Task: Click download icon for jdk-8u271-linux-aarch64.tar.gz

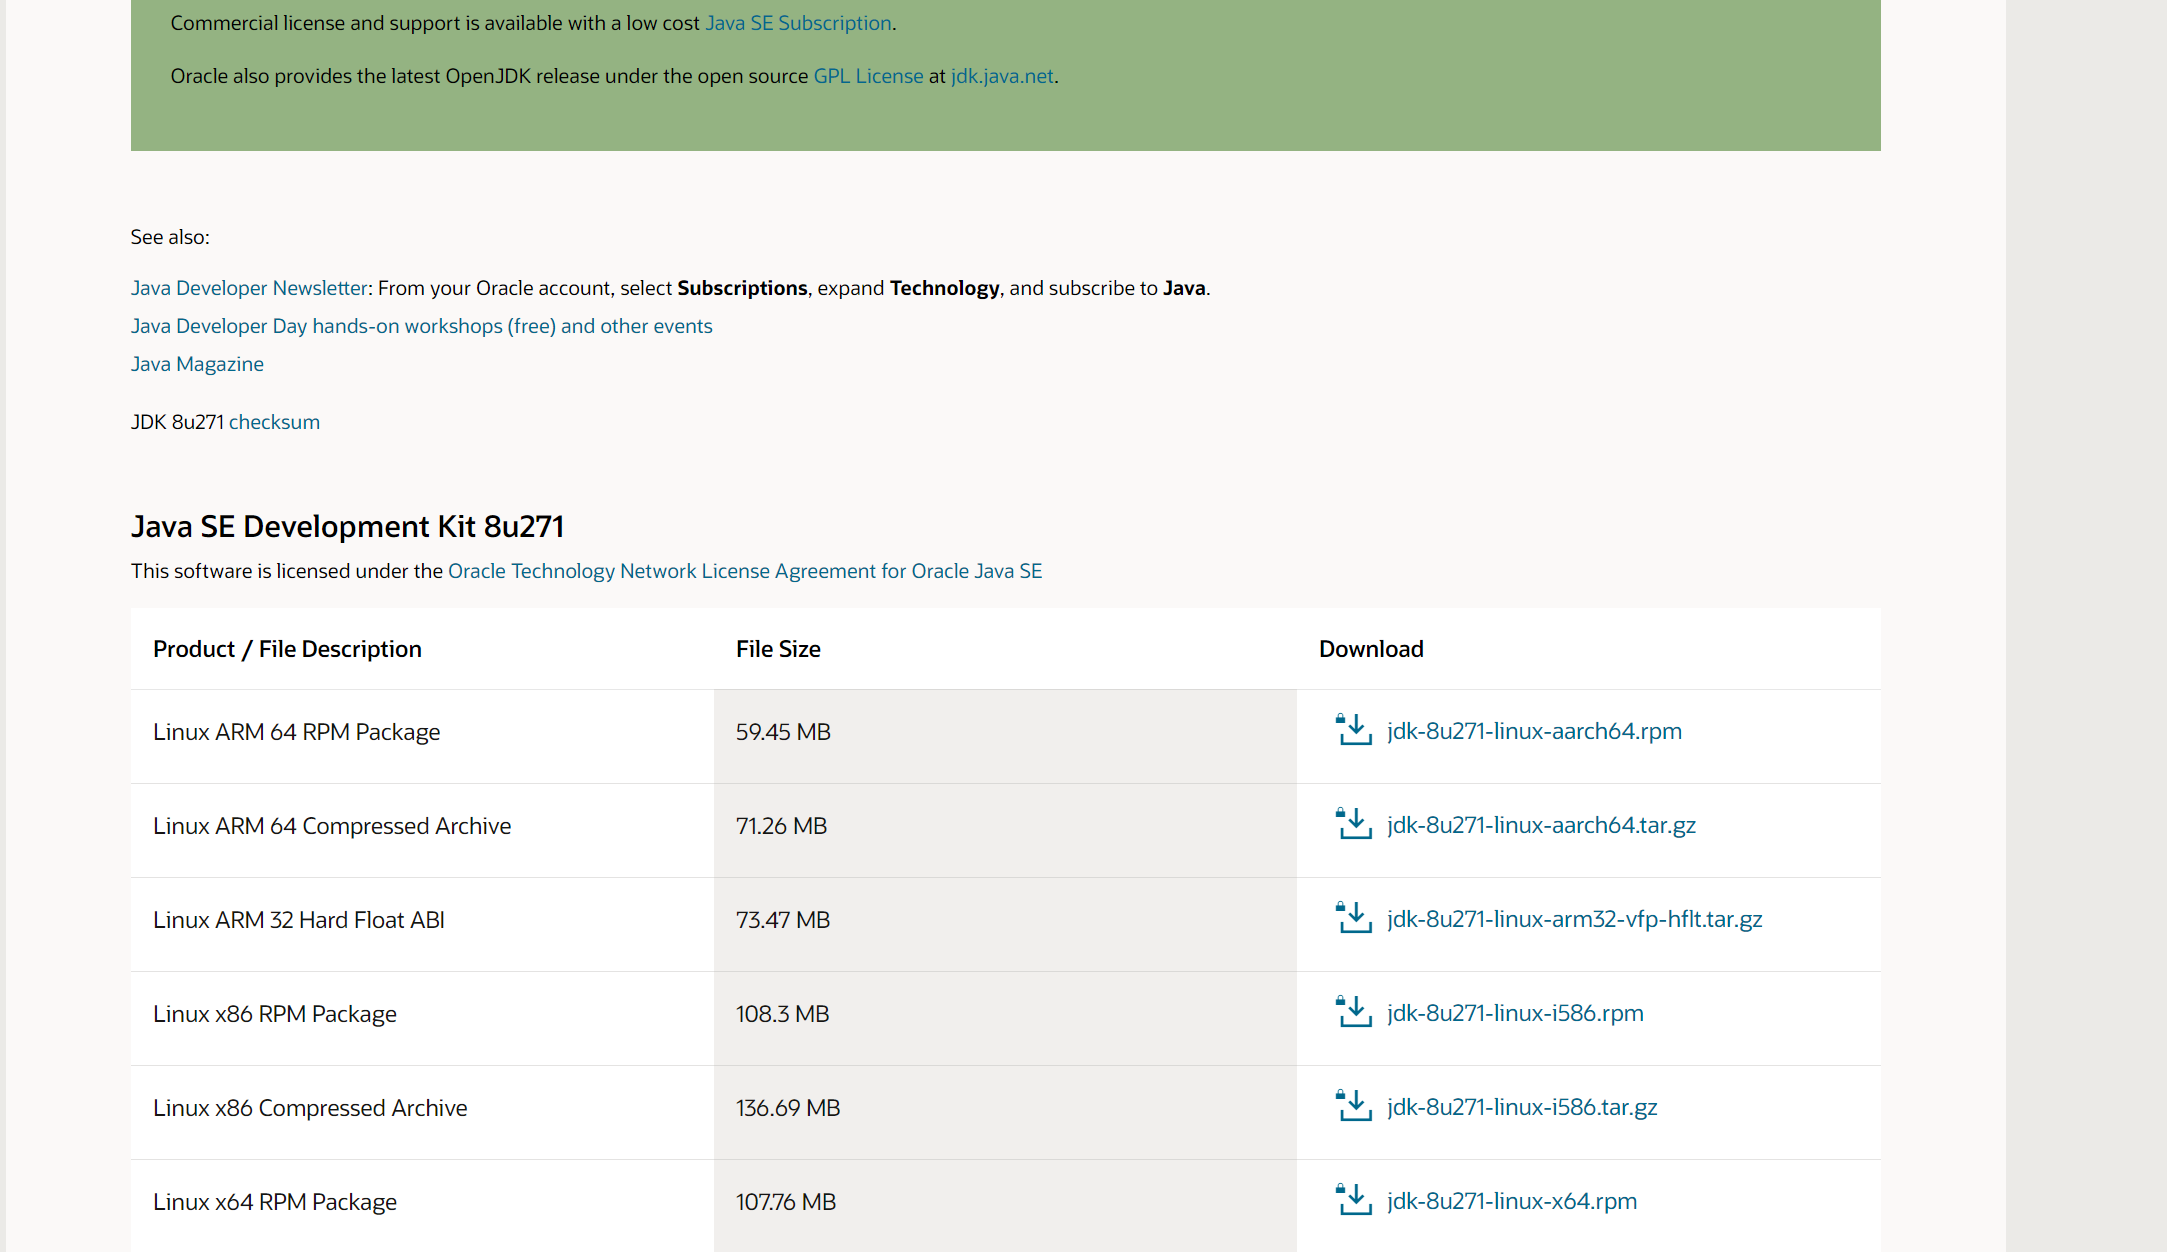Action: point(1354,824)
